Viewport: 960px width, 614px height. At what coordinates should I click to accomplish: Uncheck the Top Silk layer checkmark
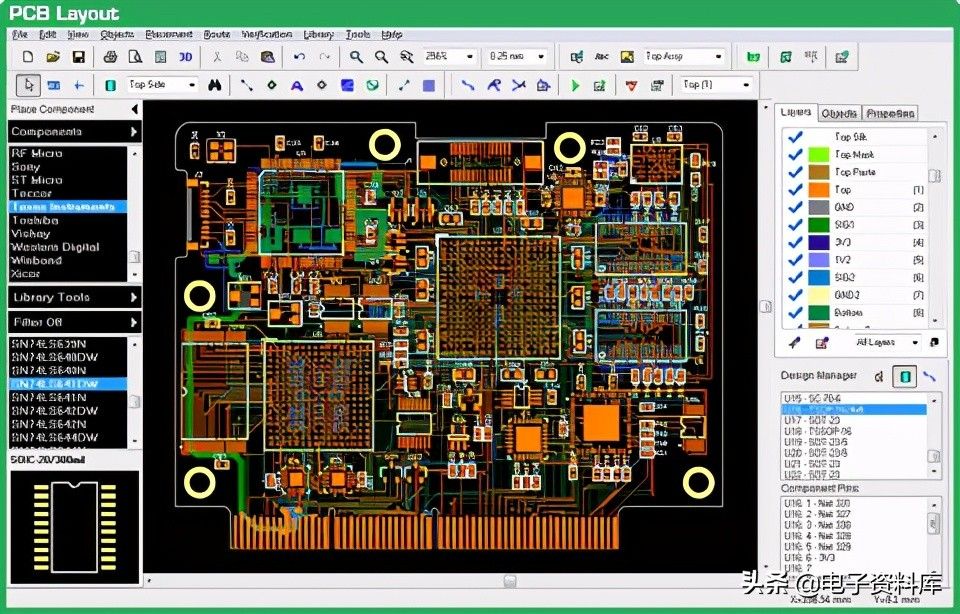click(x=796, y=137)
